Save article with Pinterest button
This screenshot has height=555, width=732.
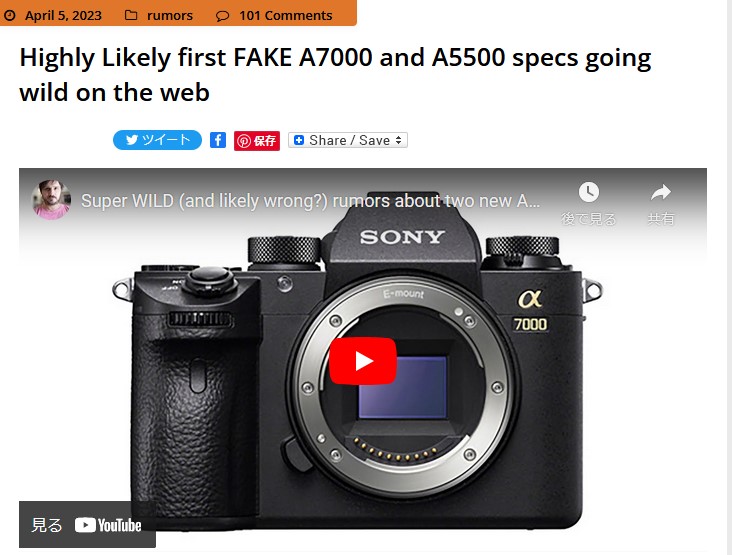coord(257,141)
